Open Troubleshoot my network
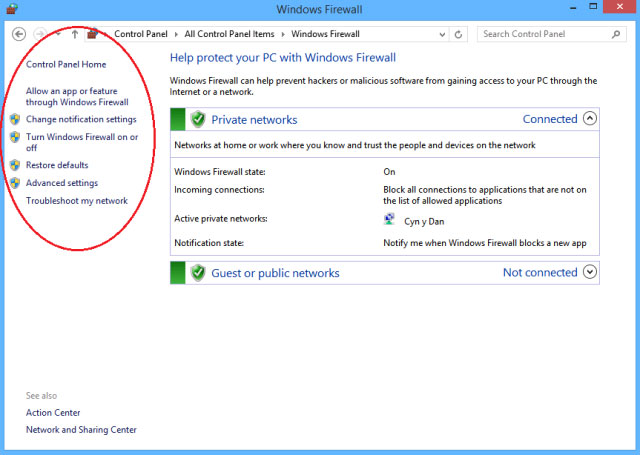 pos(77,201)
